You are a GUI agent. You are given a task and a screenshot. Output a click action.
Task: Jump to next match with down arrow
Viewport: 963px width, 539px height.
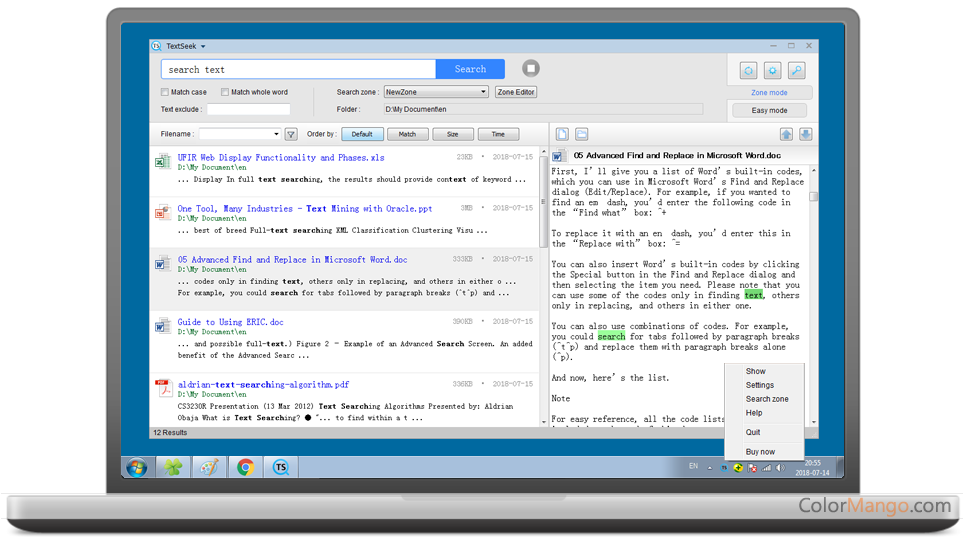click(x=805, y=134)
